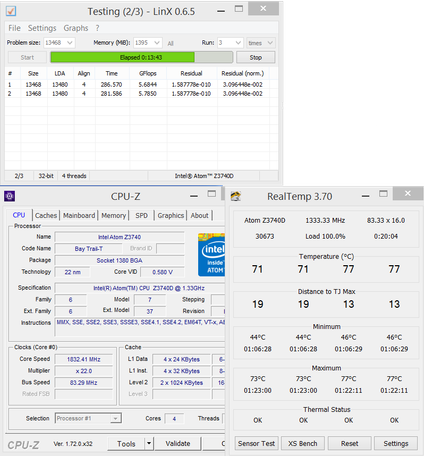
Task: Click the Tools button in CPU-Z
Action: tap(126, 444)
